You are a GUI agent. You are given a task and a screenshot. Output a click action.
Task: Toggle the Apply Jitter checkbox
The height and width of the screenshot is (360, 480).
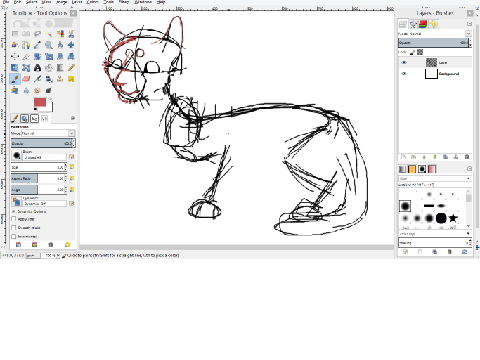pyautogui.click(x=14, y=219)
